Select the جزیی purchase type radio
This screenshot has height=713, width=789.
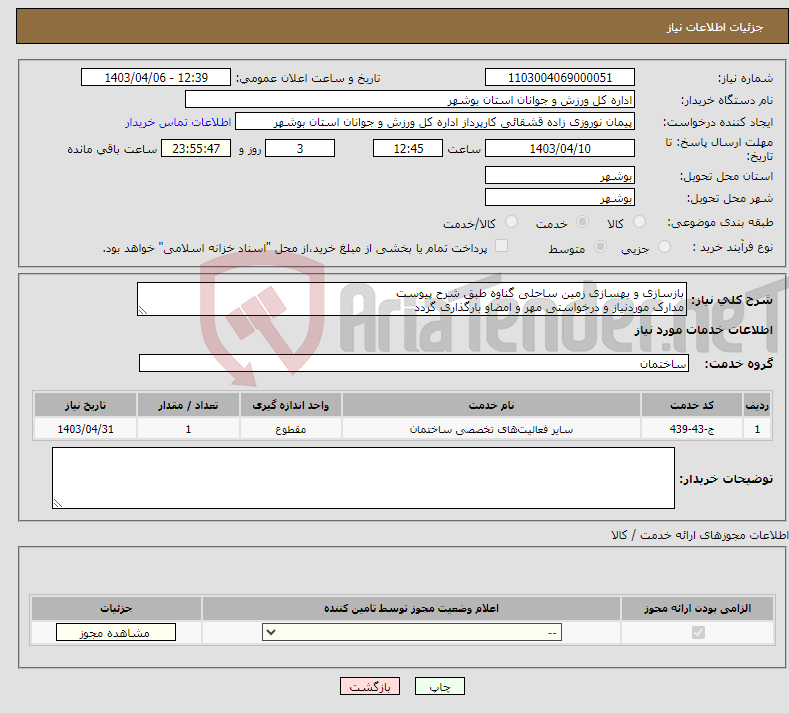click(x=664, y=247)
